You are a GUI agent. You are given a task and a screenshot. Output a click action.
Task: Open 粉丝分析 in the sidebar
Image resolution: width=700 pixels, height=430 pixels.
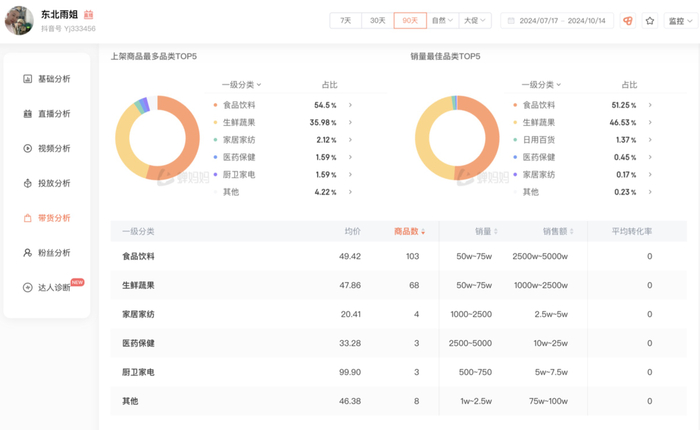click(x=53, y=253)
